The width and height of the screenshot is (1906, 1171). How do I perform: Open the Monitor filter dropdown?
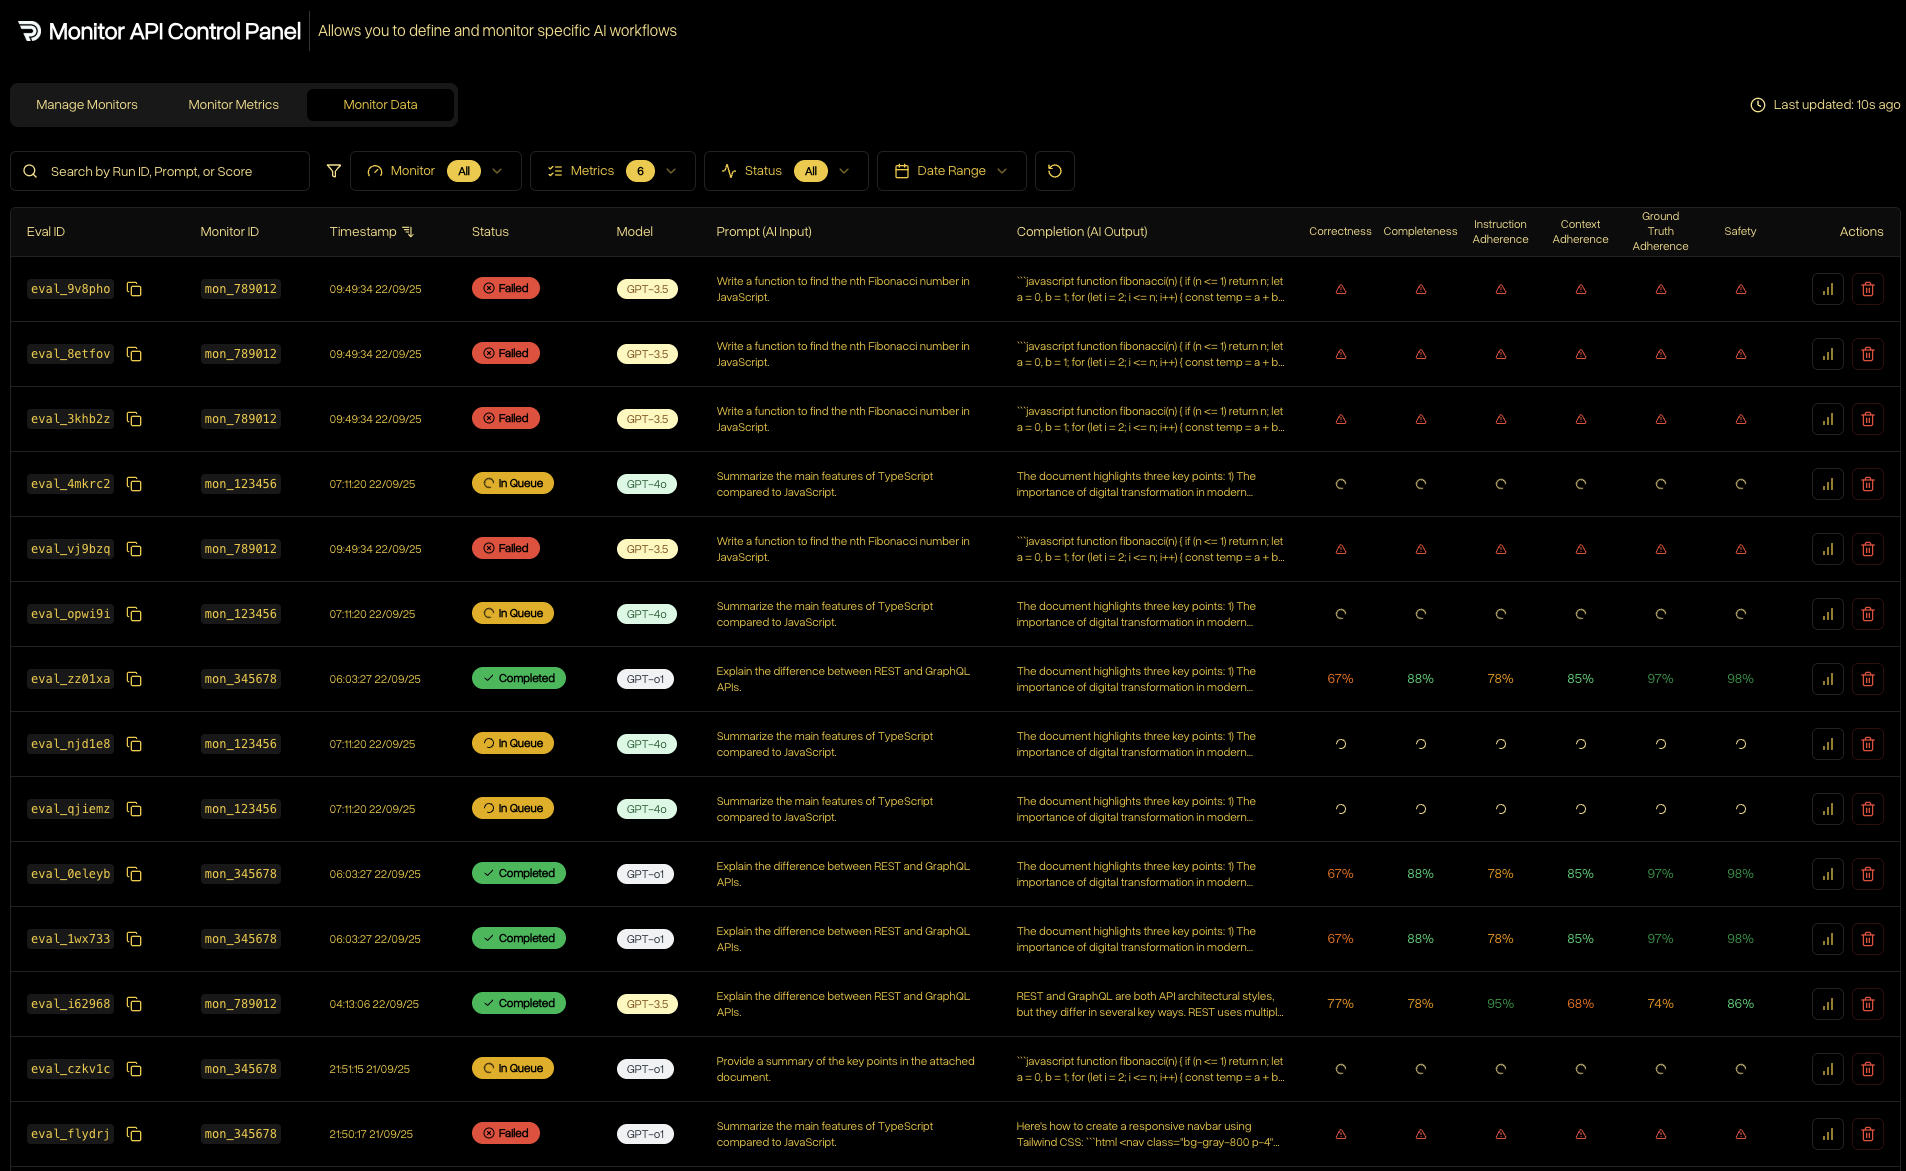pyautogui.click(x=435, y=171)
